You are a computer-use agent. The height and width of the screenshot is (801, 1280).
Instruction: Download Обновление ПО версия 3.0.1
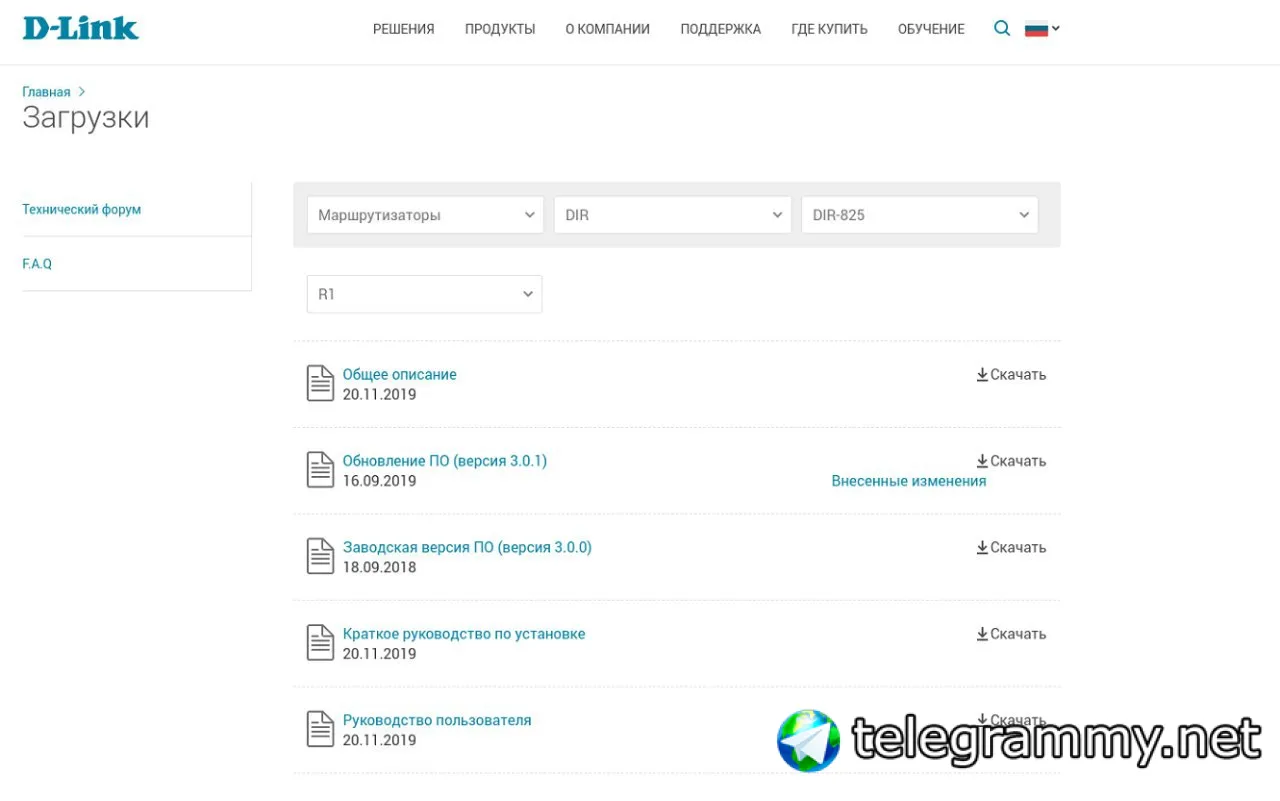click(x=1011, y=461)
